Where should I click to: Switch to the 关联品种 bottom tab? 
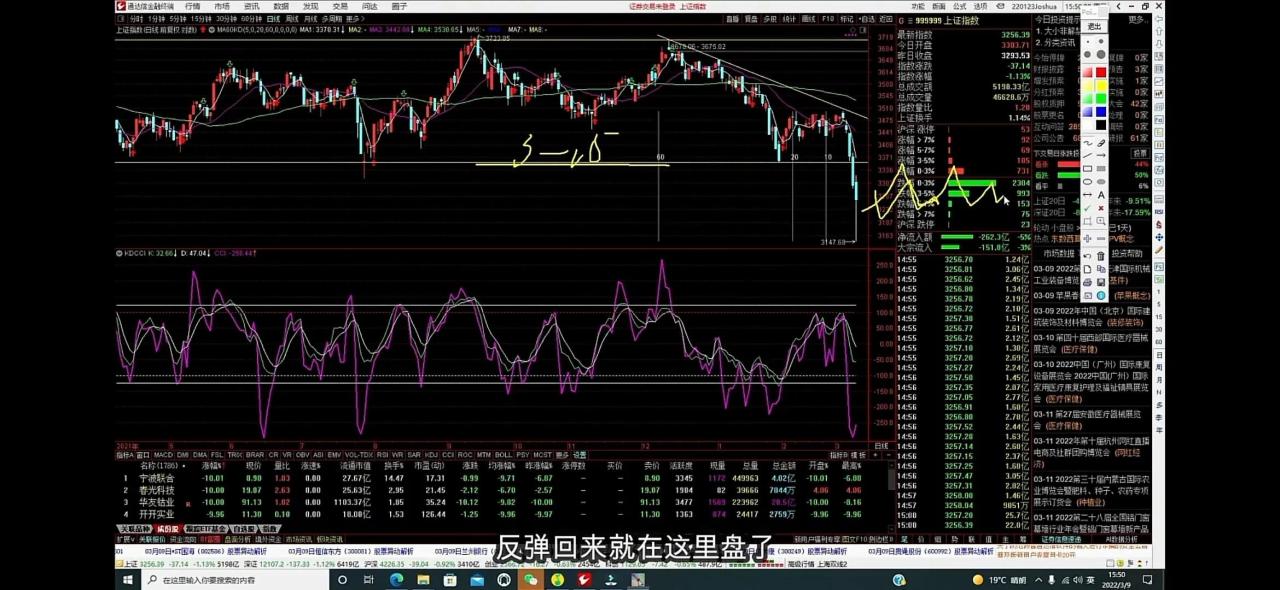click(x=135, y=529)
